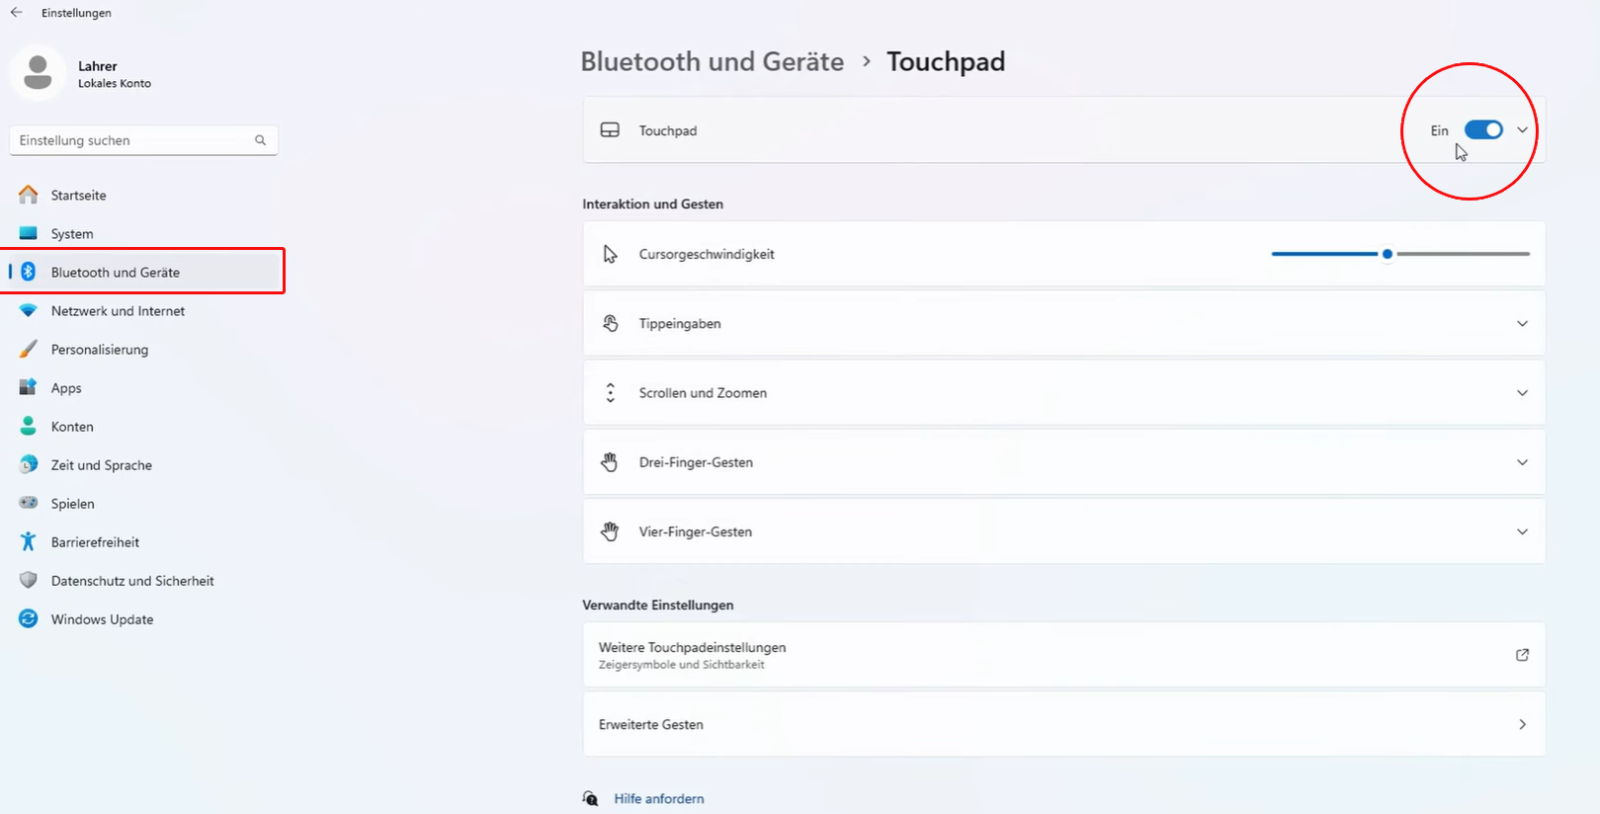Open external link icon for Weitere Touchpadeinstellungen
The image size is (1600, 814).
1522,655
